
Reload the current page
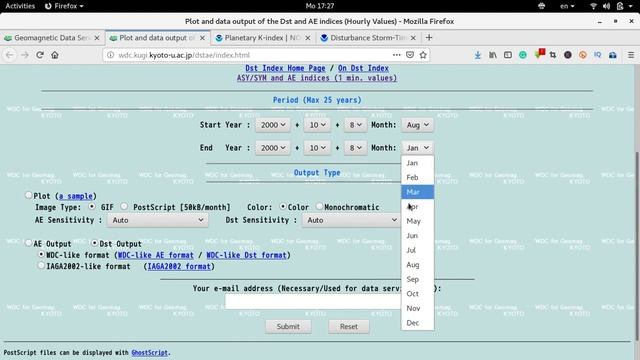(x=40, y=55)
